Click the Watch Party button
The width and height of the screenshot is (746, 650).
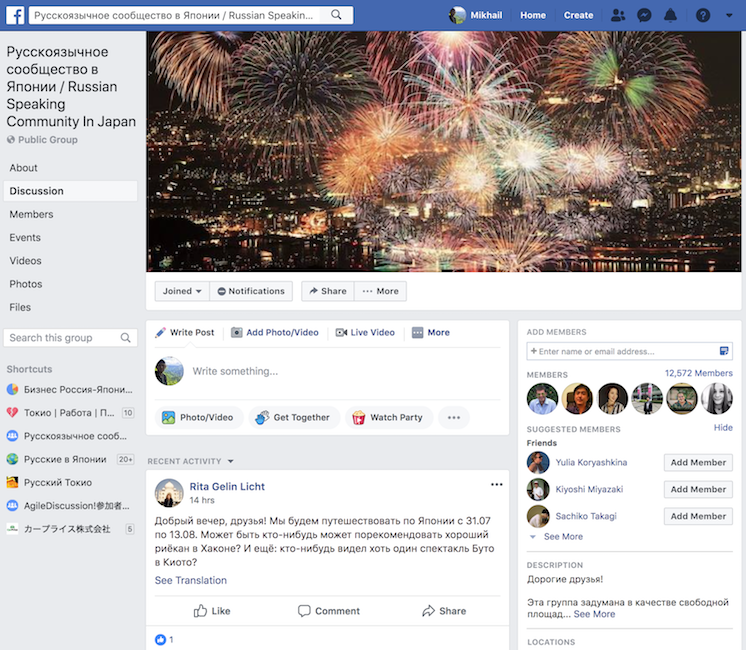pyautogui.click(x=388, y=418)
